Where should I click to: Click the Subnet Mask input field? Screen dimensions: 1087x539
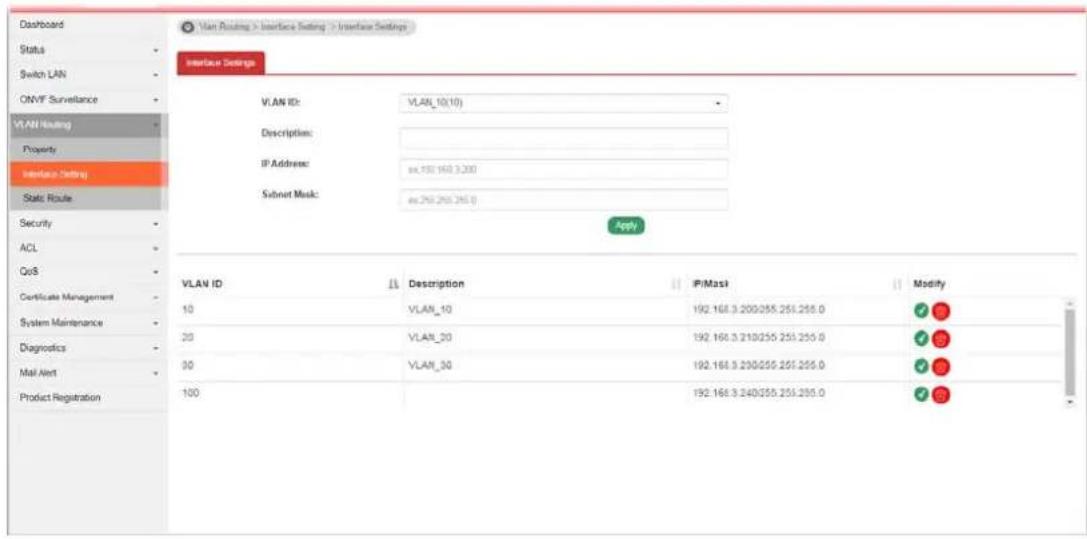click(x=564, y=200)
